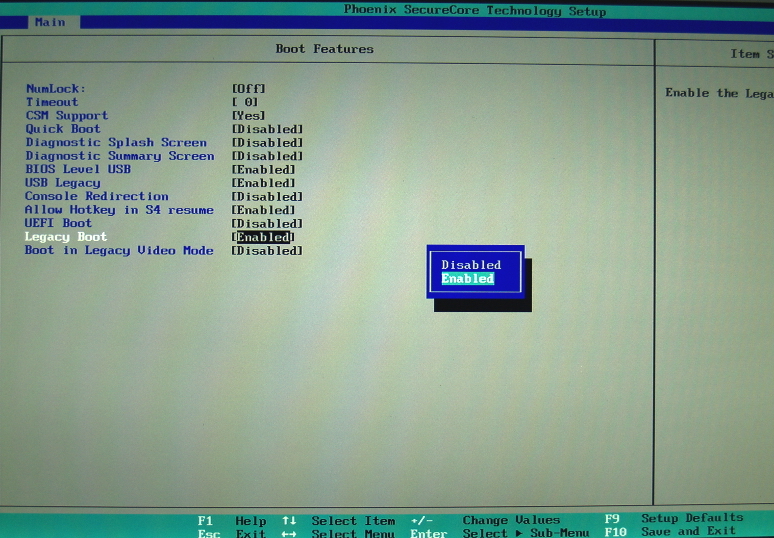This screenshot has width=774, height=538.
Task: Select the Console Redirection option
Action: pyautogui.click(x=97, y=196)
